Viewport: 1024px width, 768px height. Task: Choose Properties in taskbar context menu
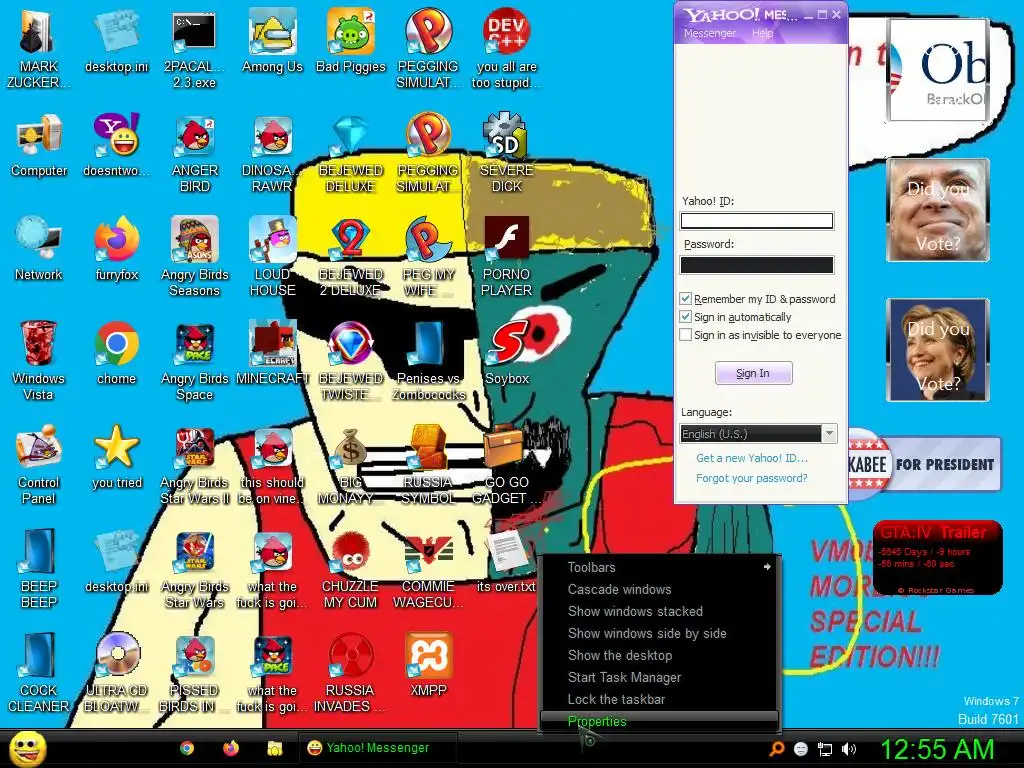click(660, 721)
